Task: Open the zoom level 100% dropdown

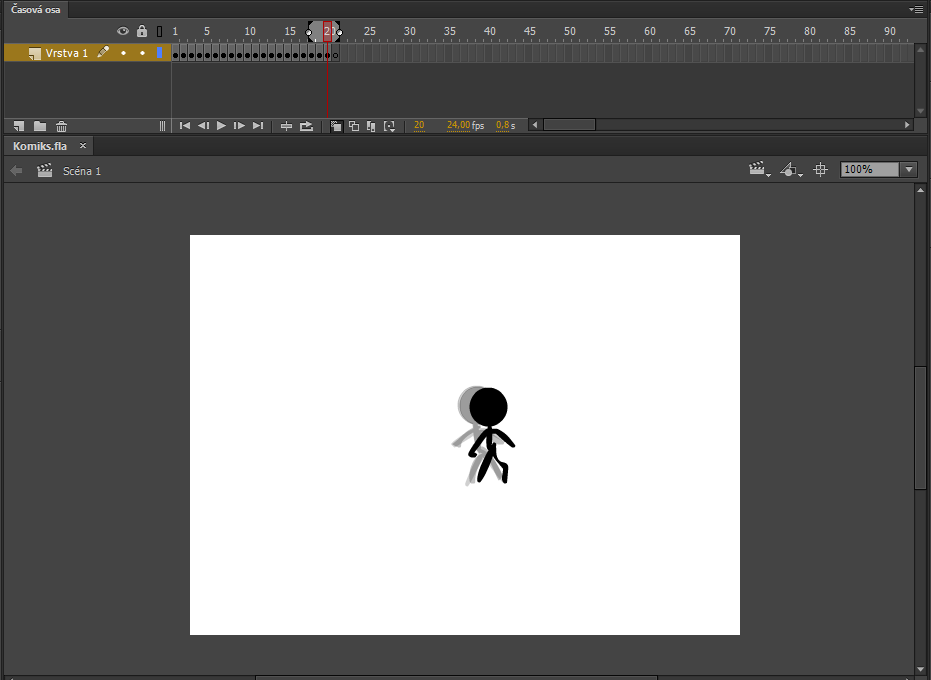Action: 908,170
